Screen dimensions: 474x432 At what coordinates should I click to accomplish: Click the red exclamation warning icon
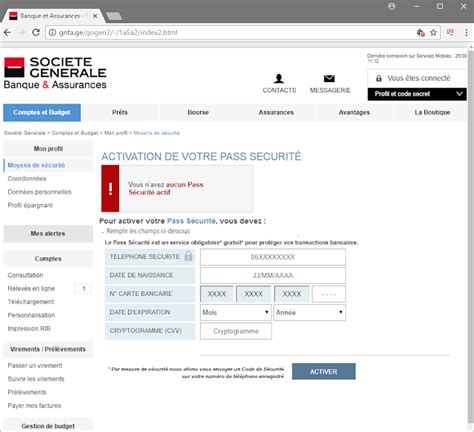point(110,188)
